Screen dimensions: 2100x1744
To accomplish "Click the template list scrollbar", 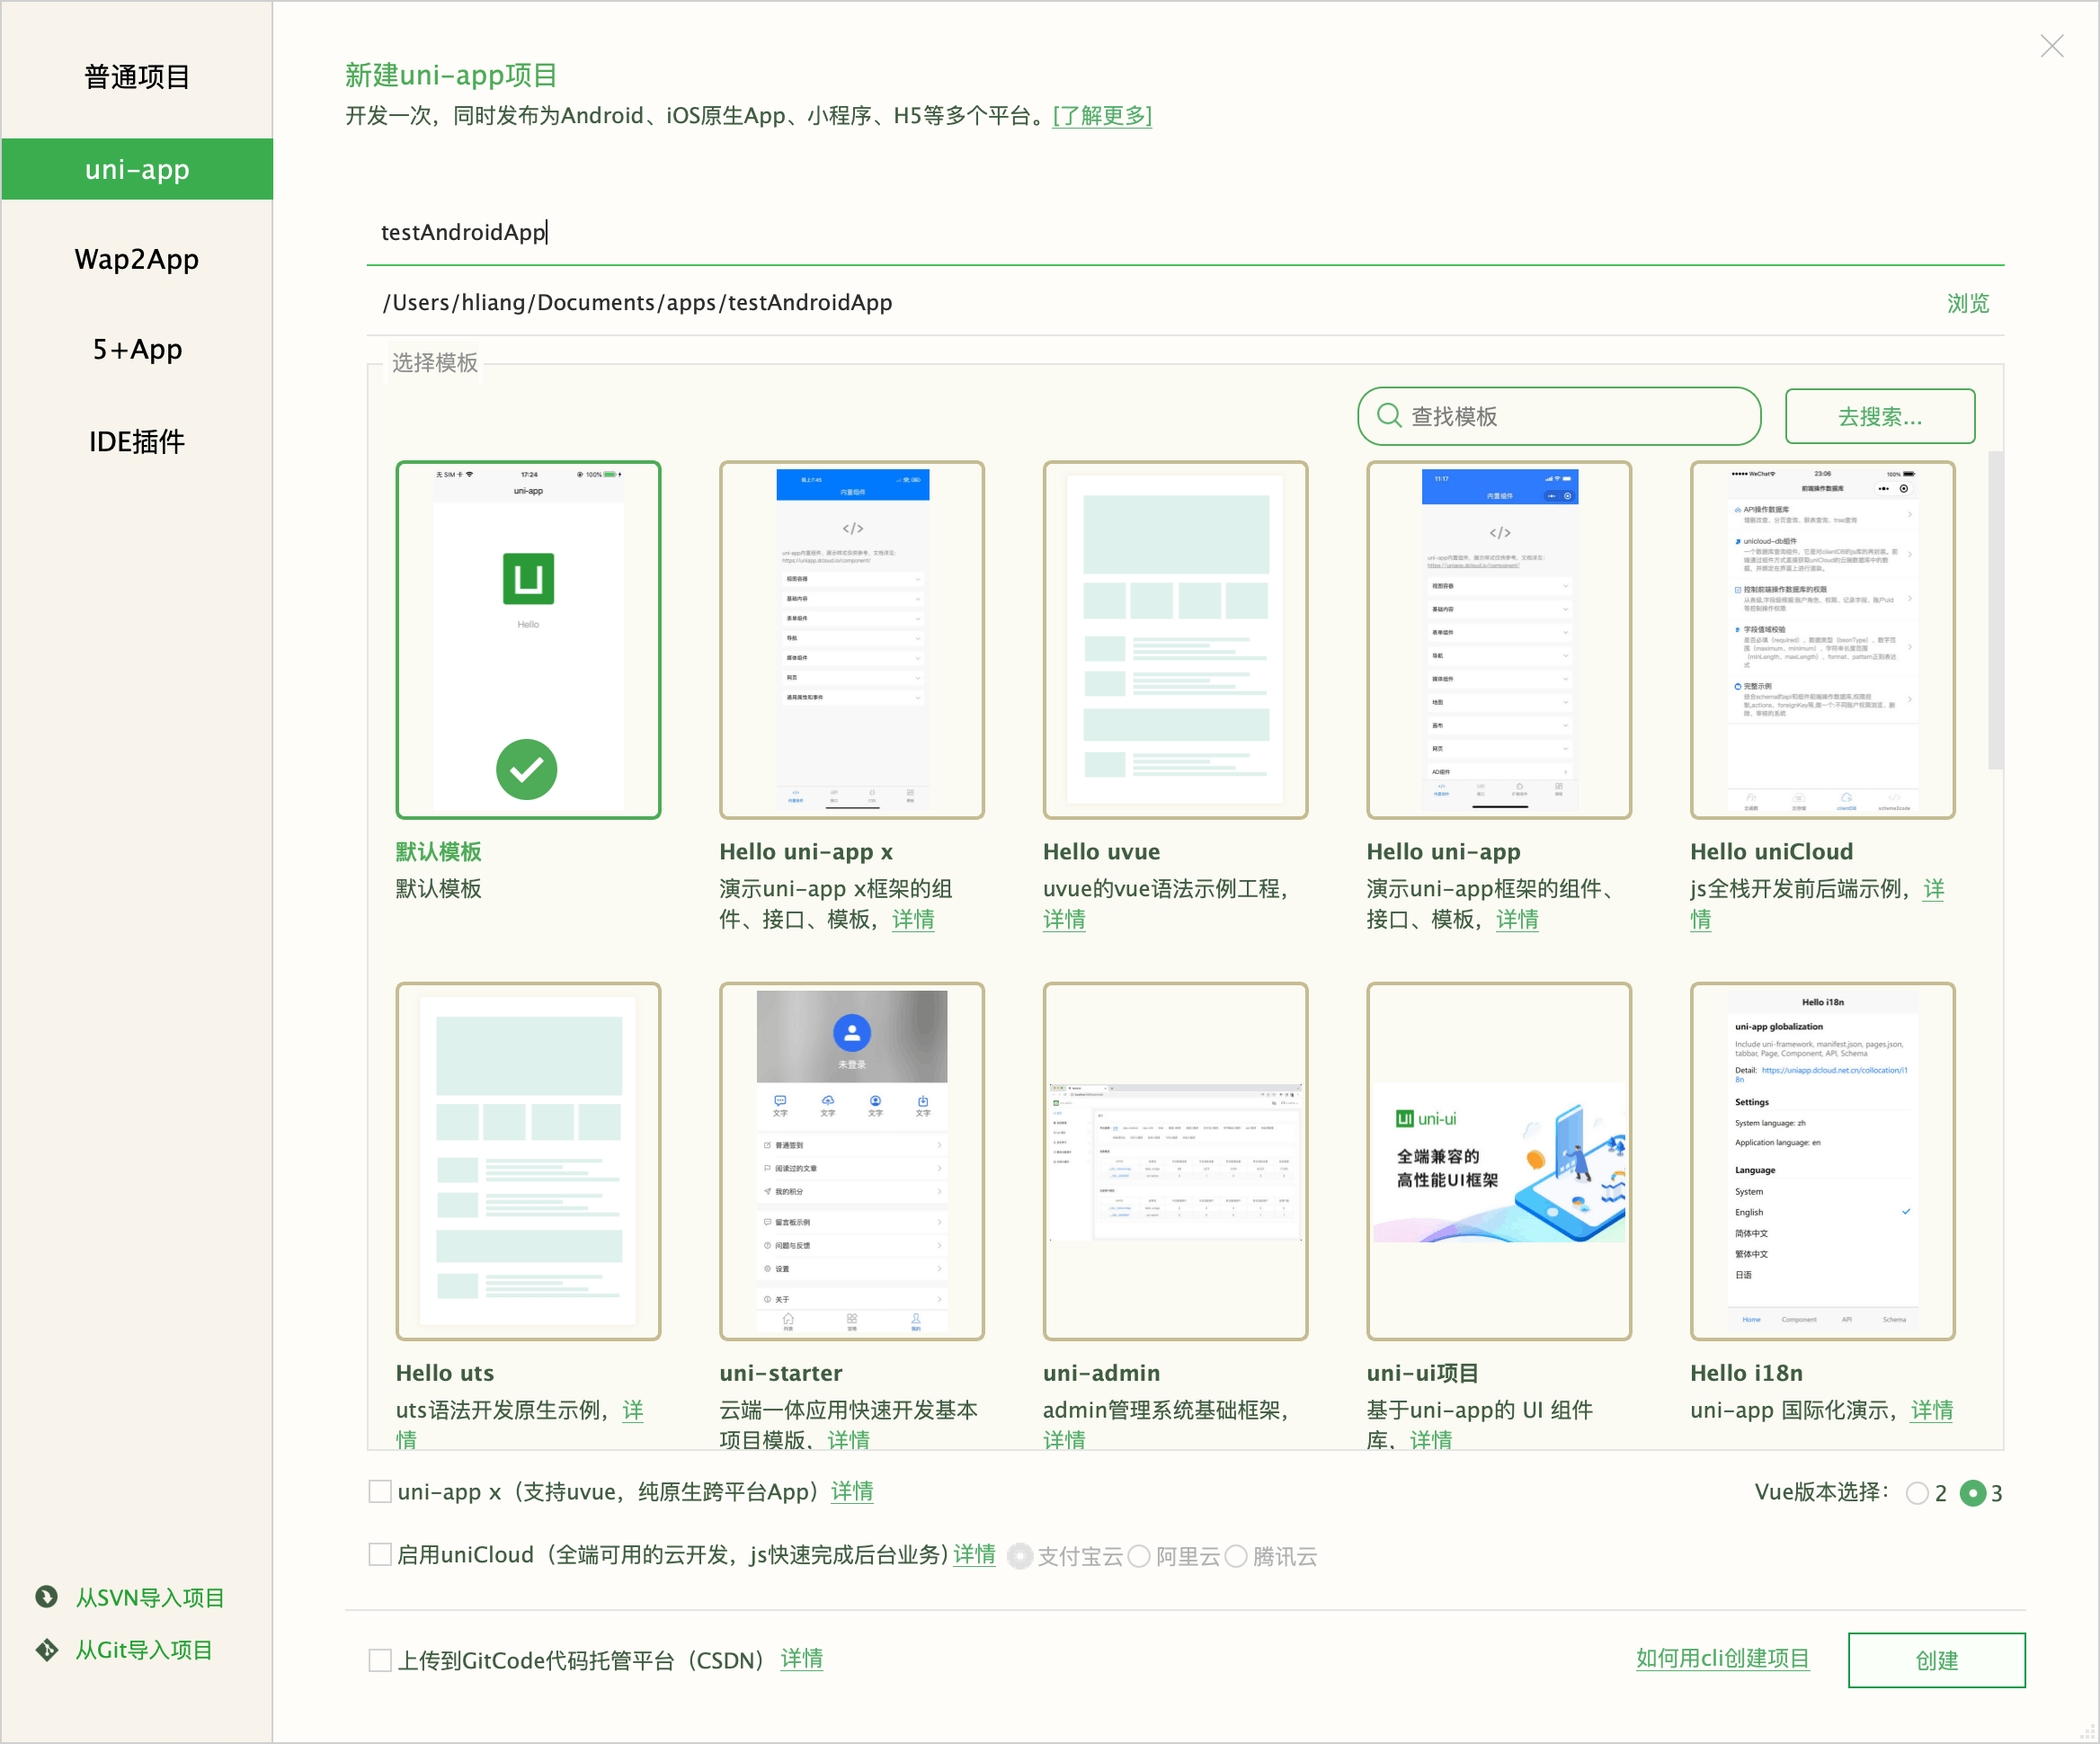I will click(x=1995, y=610).
